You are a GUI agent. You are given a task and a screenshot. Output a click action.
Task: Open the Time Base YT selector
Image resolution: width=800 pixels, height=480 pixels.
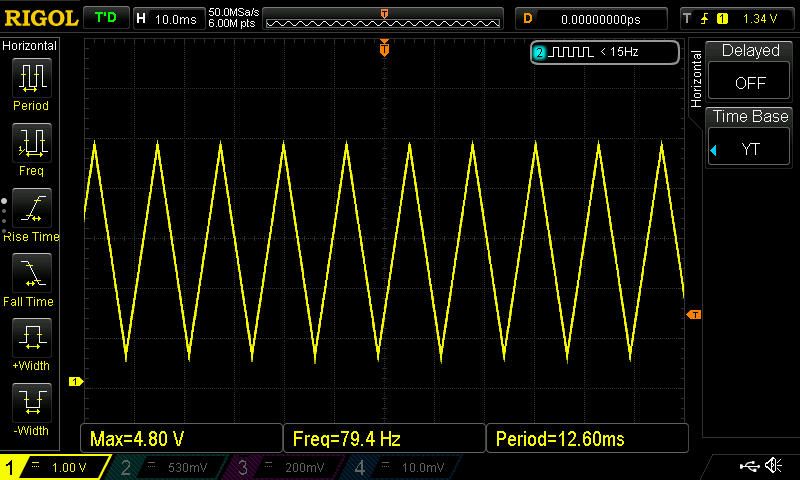pyautogui.click(x=750, y=135)
